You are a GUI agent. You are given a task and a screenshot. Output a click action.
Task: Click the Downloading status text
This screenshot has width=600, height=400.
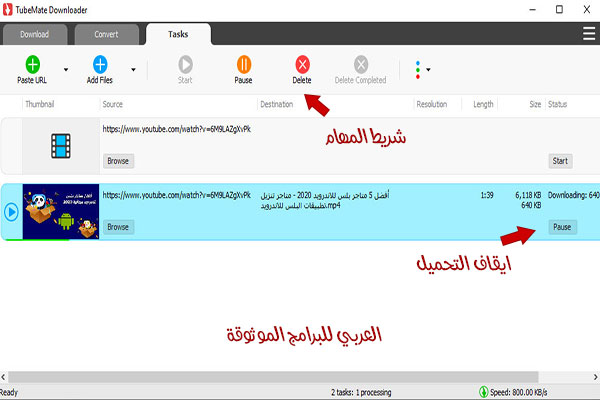click(x=574, y=195)
